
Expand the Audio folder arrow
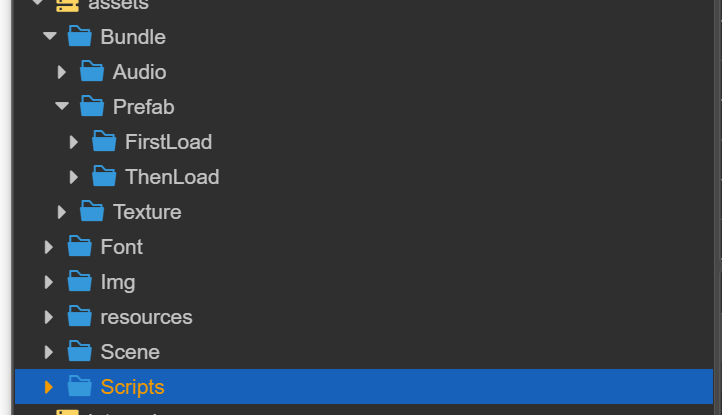62,72
